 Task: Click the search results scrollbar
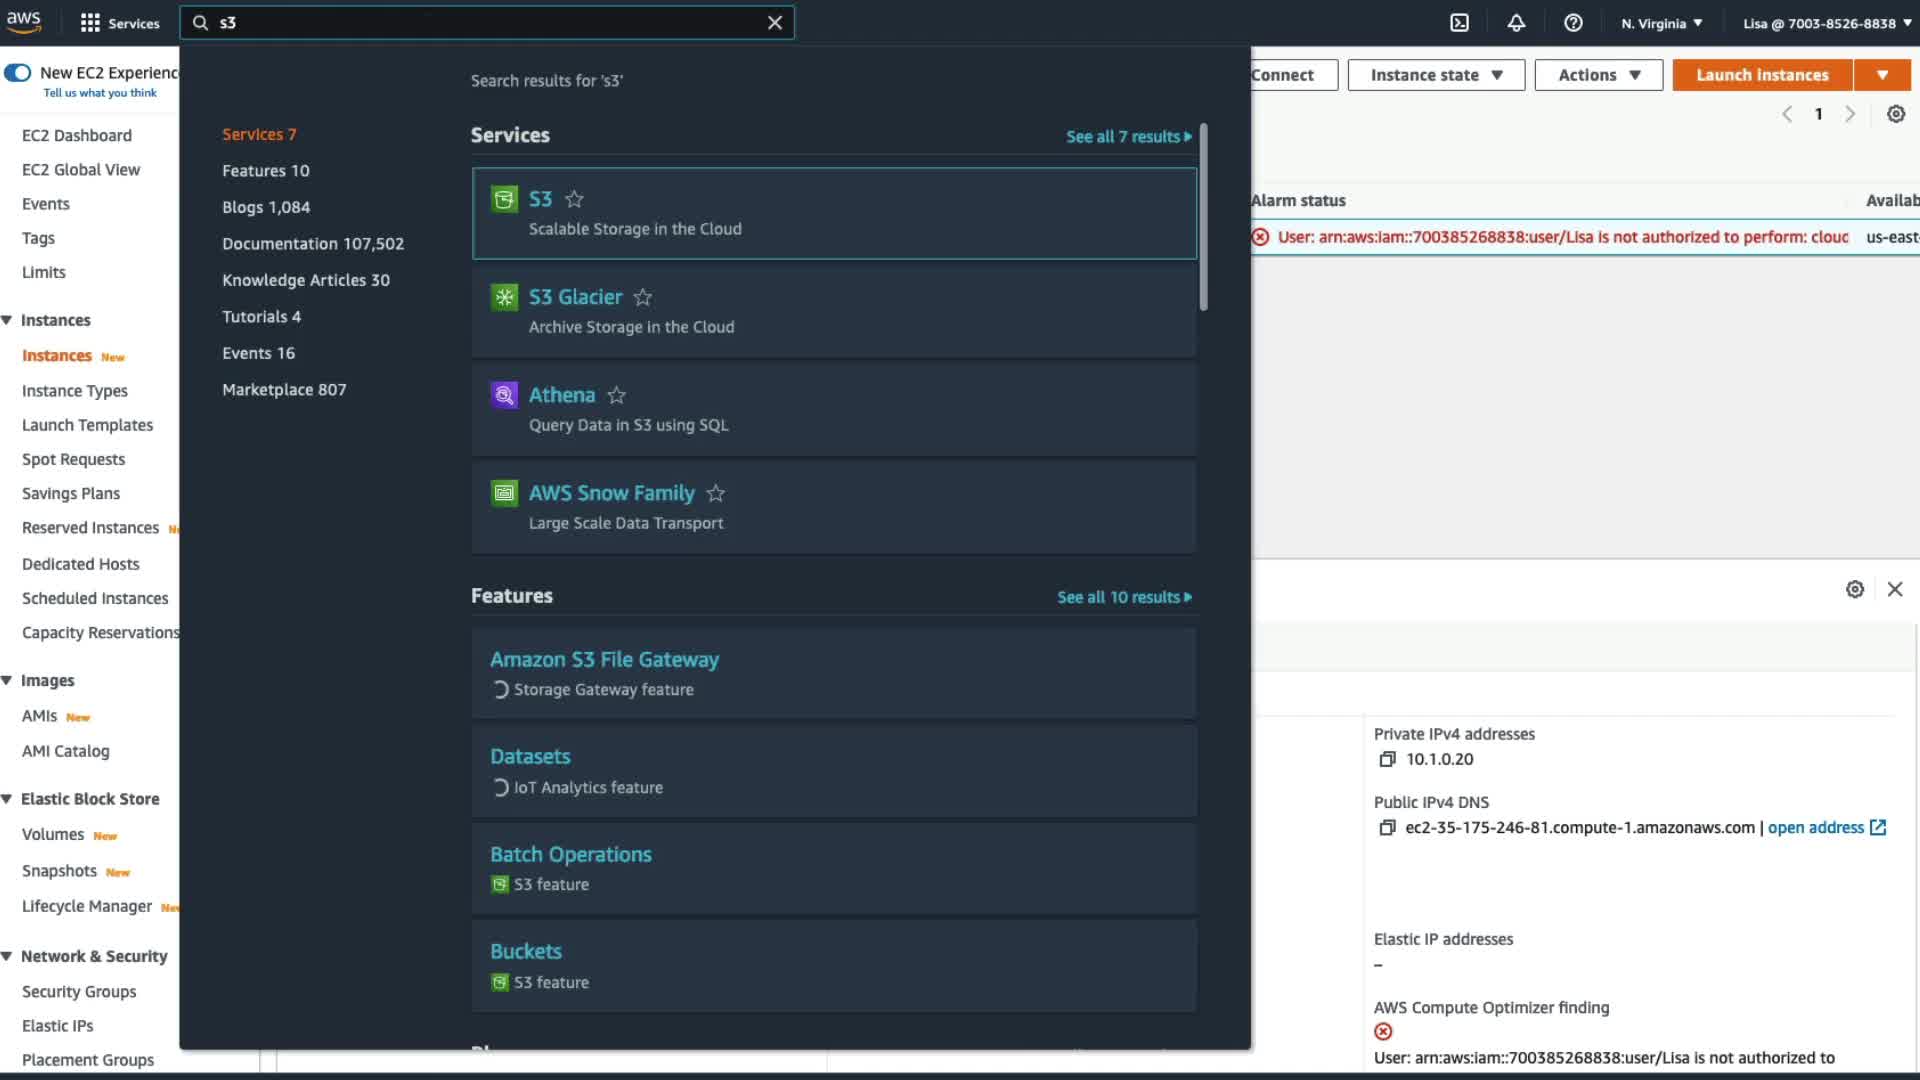tap(1203, 217)
